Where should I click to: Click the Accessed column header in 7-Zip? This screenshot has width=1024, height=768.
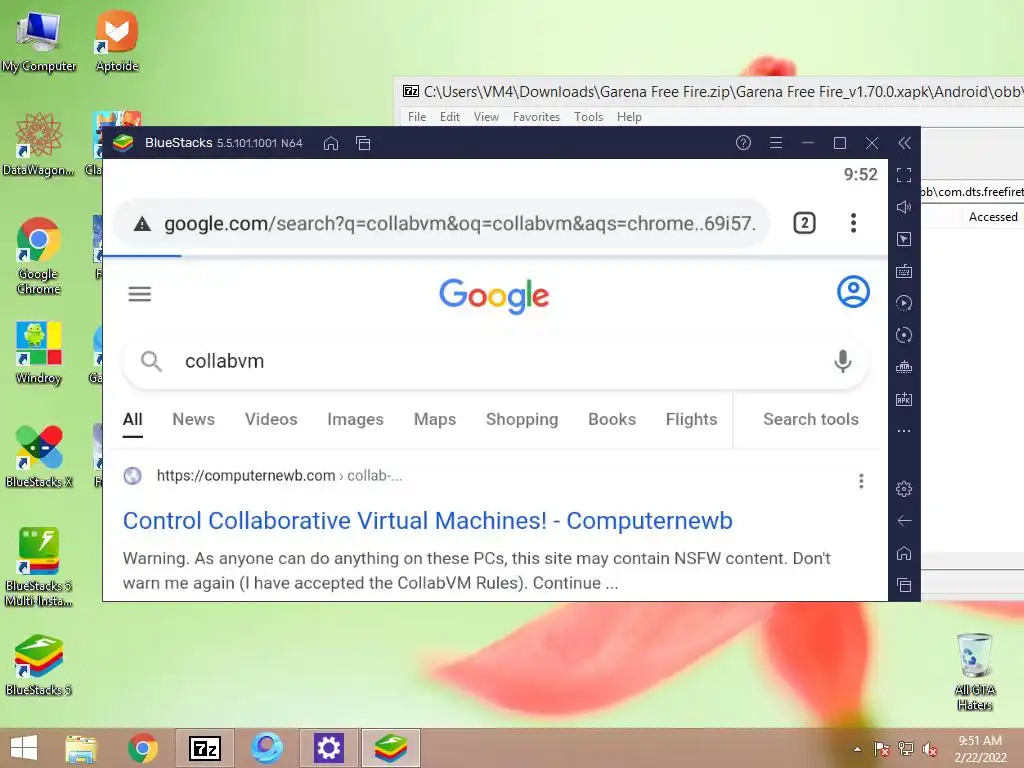coord(993,217)
